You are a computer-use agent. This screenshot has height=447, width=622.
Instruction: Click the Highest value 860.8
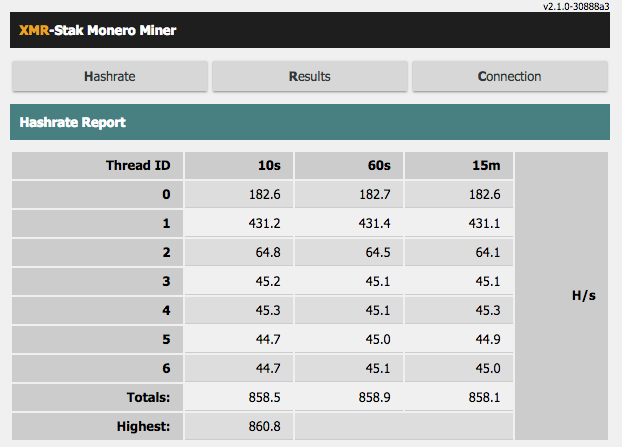click(264, 426)
